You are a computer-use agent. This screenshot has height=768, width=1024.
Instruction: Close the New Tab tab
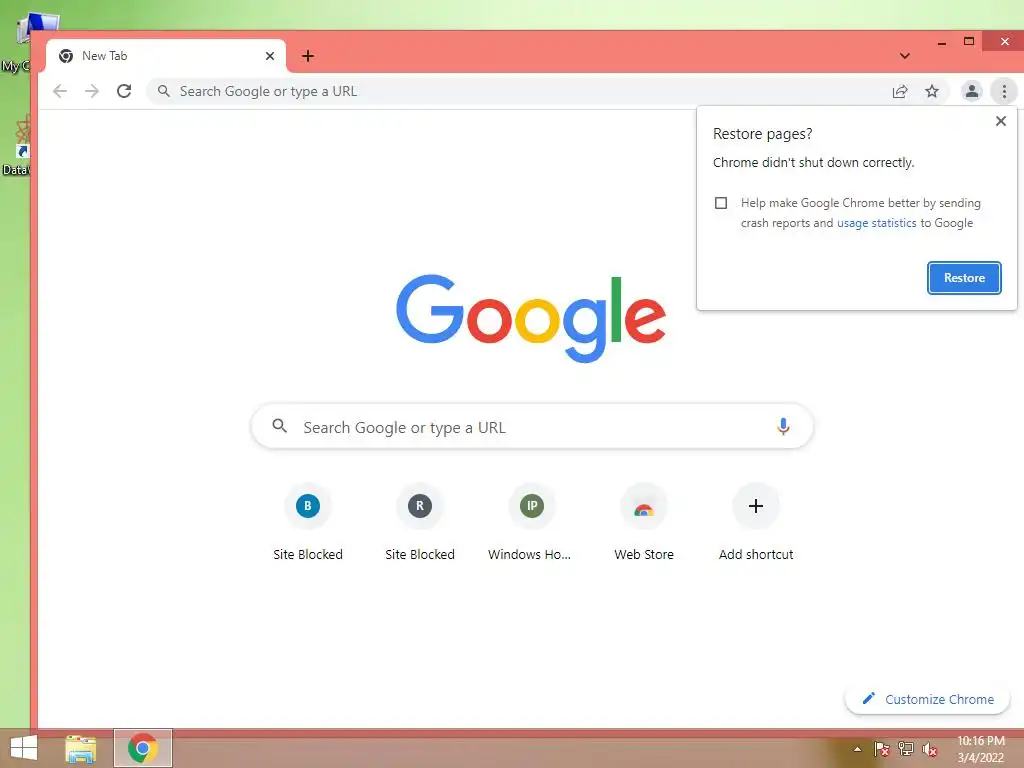click(270, 56)
